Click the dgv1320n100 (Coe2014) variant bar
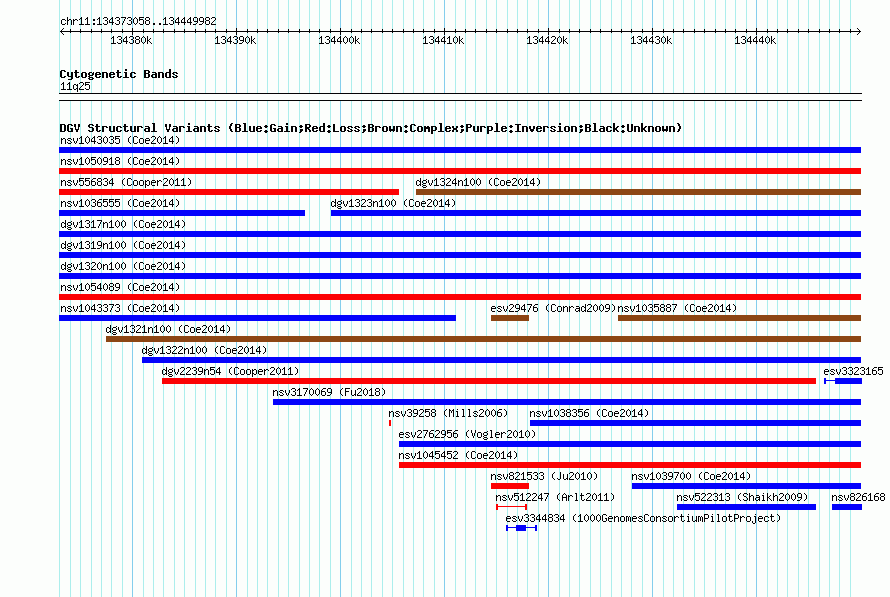This screenshot has width=890, height=597. [x=460, y=276]
